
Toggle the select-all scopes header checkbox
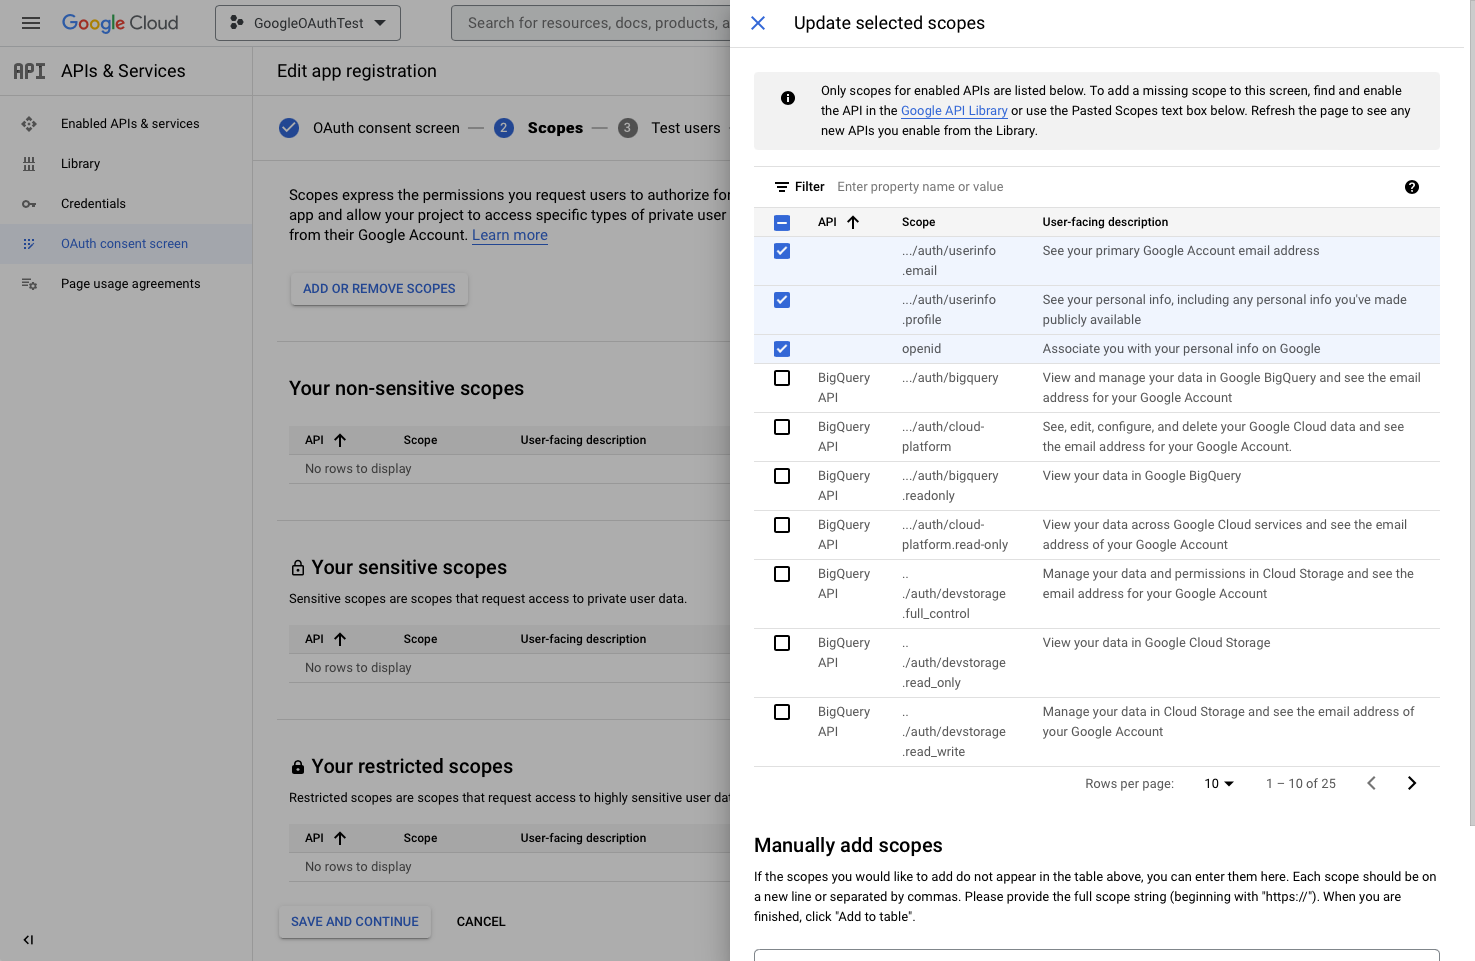[x=782, y=223]
